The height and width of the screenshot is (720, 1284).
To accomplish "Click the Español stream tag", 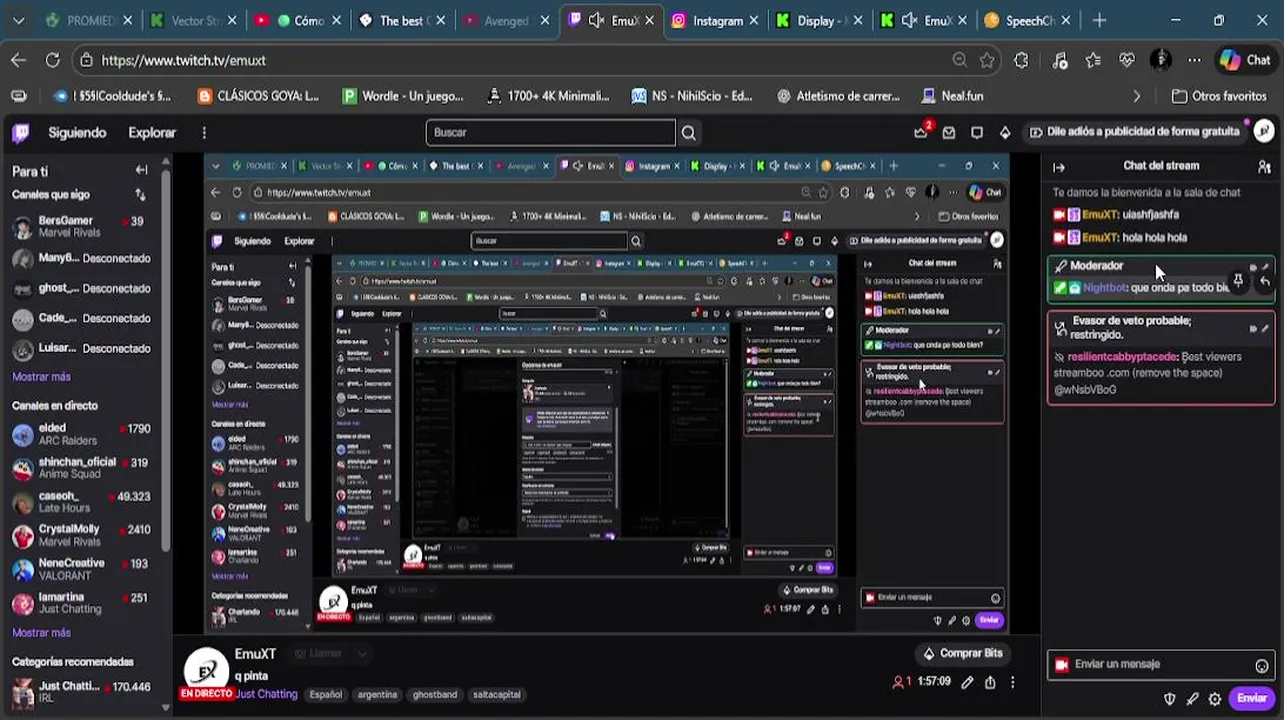I will point(325,695).
